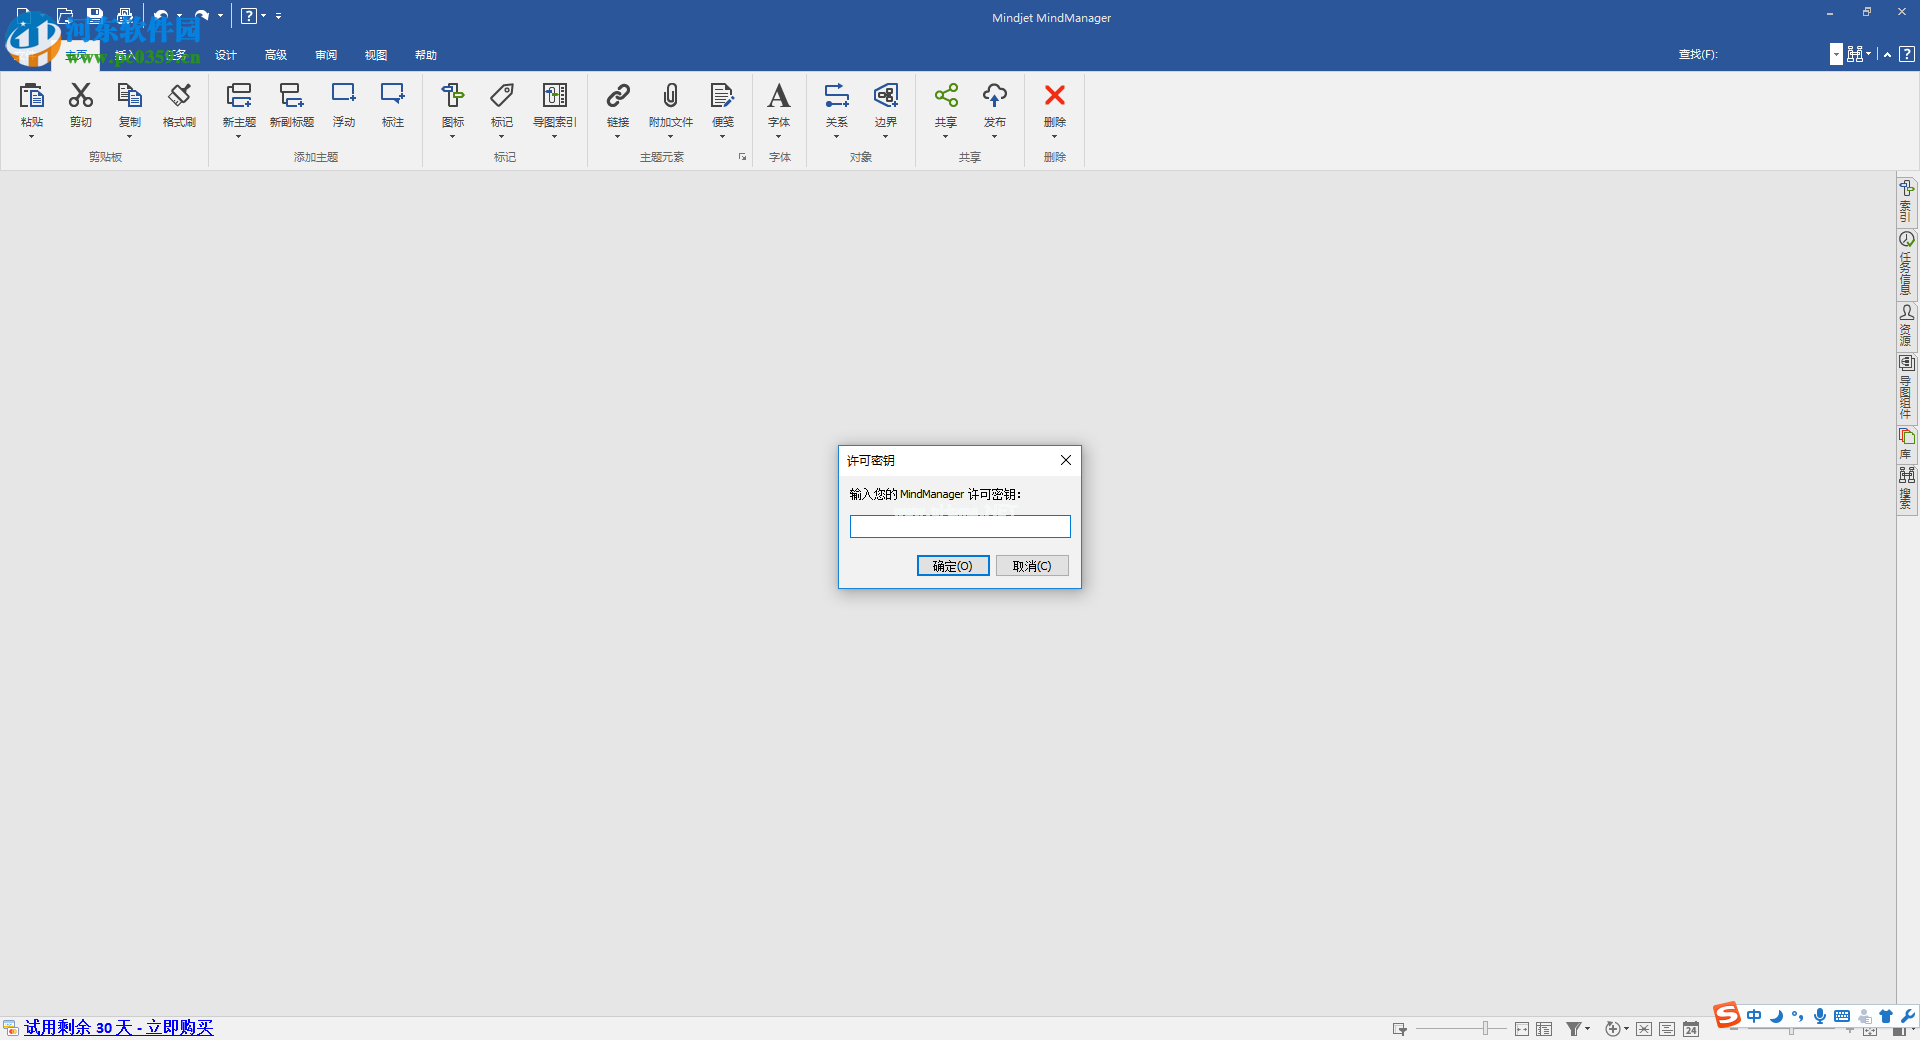Expand the 共享 dropdown arrow
This screenshot has height=1040, width=1920.
click(946, 137)
